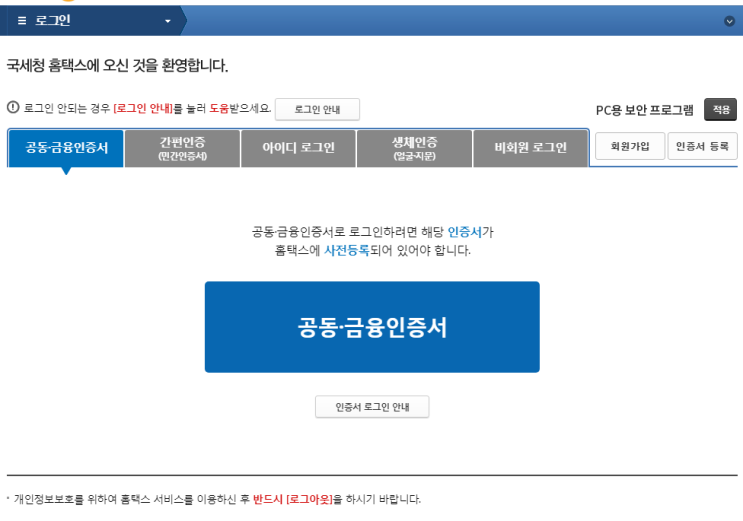The image size is (743, 521).
Task: Click the large blue 공동·금융인증서 login button
Action: pos(372,327)
